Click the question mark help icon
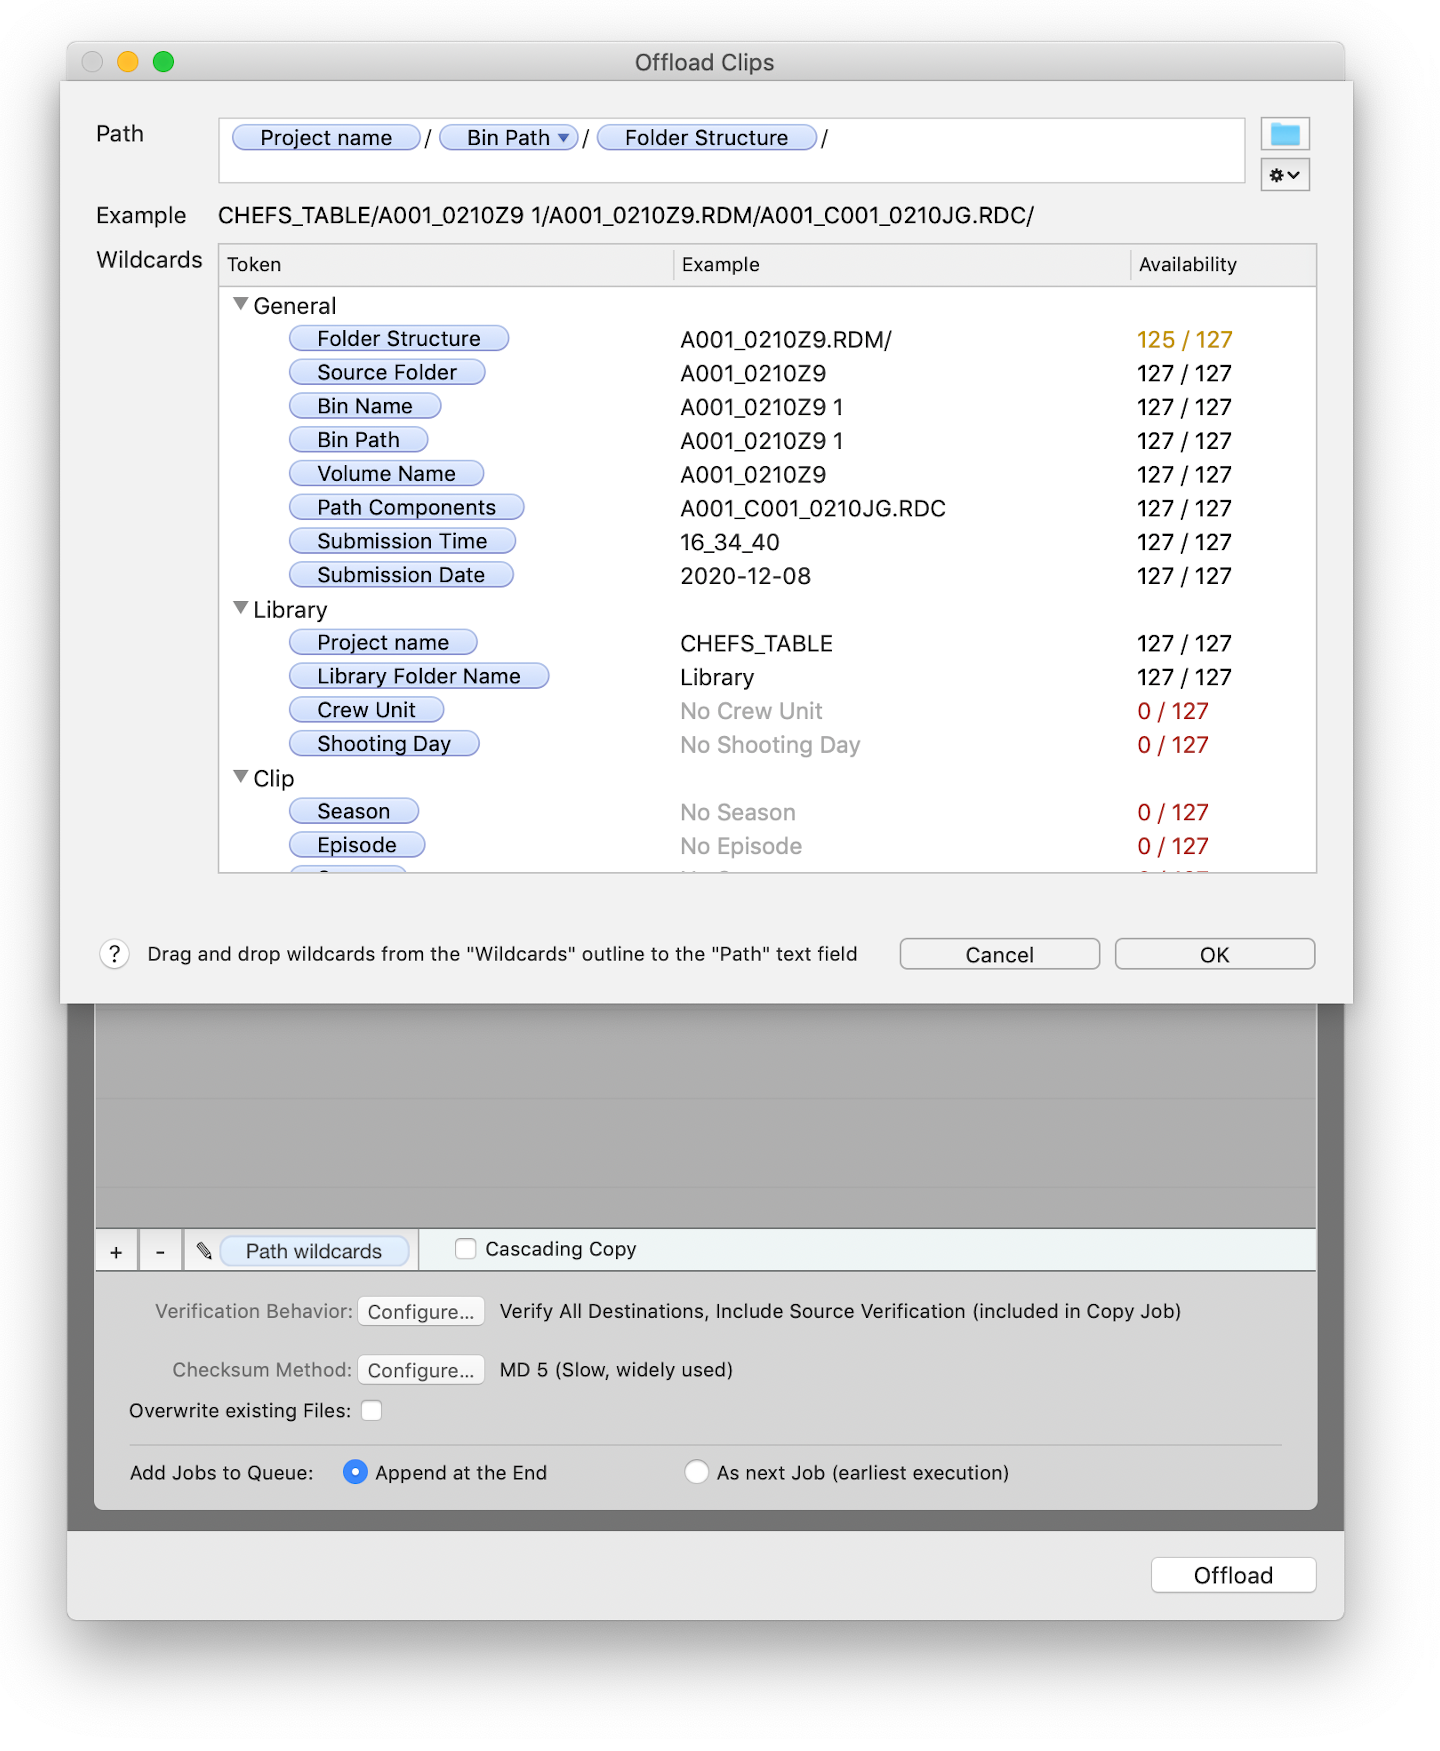The width and height of the screenshot is (1440, 1751). click(x=115, y=954)
